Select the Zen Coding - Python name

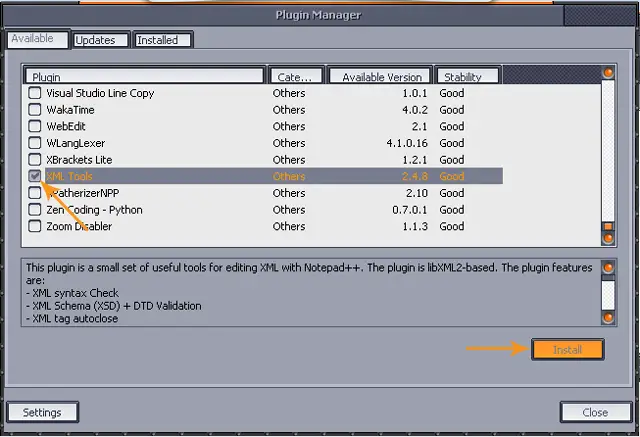pyautogui.click(x=94, y=210)
